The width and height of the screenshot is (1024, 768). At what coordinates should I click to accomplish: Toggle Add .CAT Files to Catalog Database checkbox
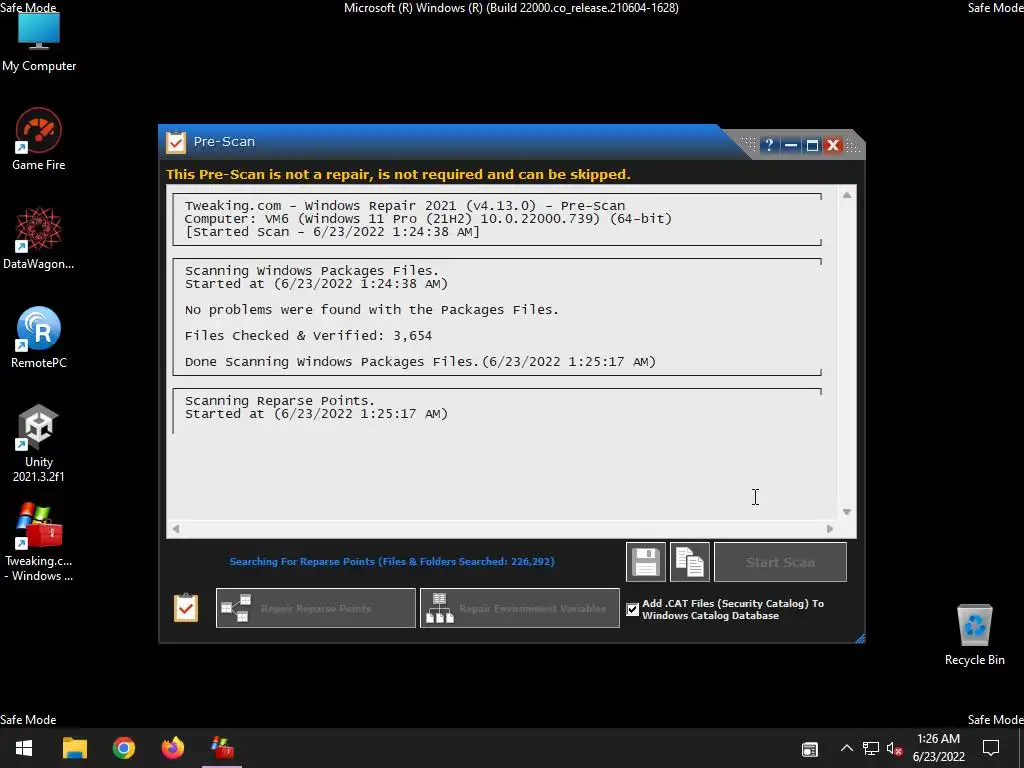pyautogui.click(x=632, y=609)
